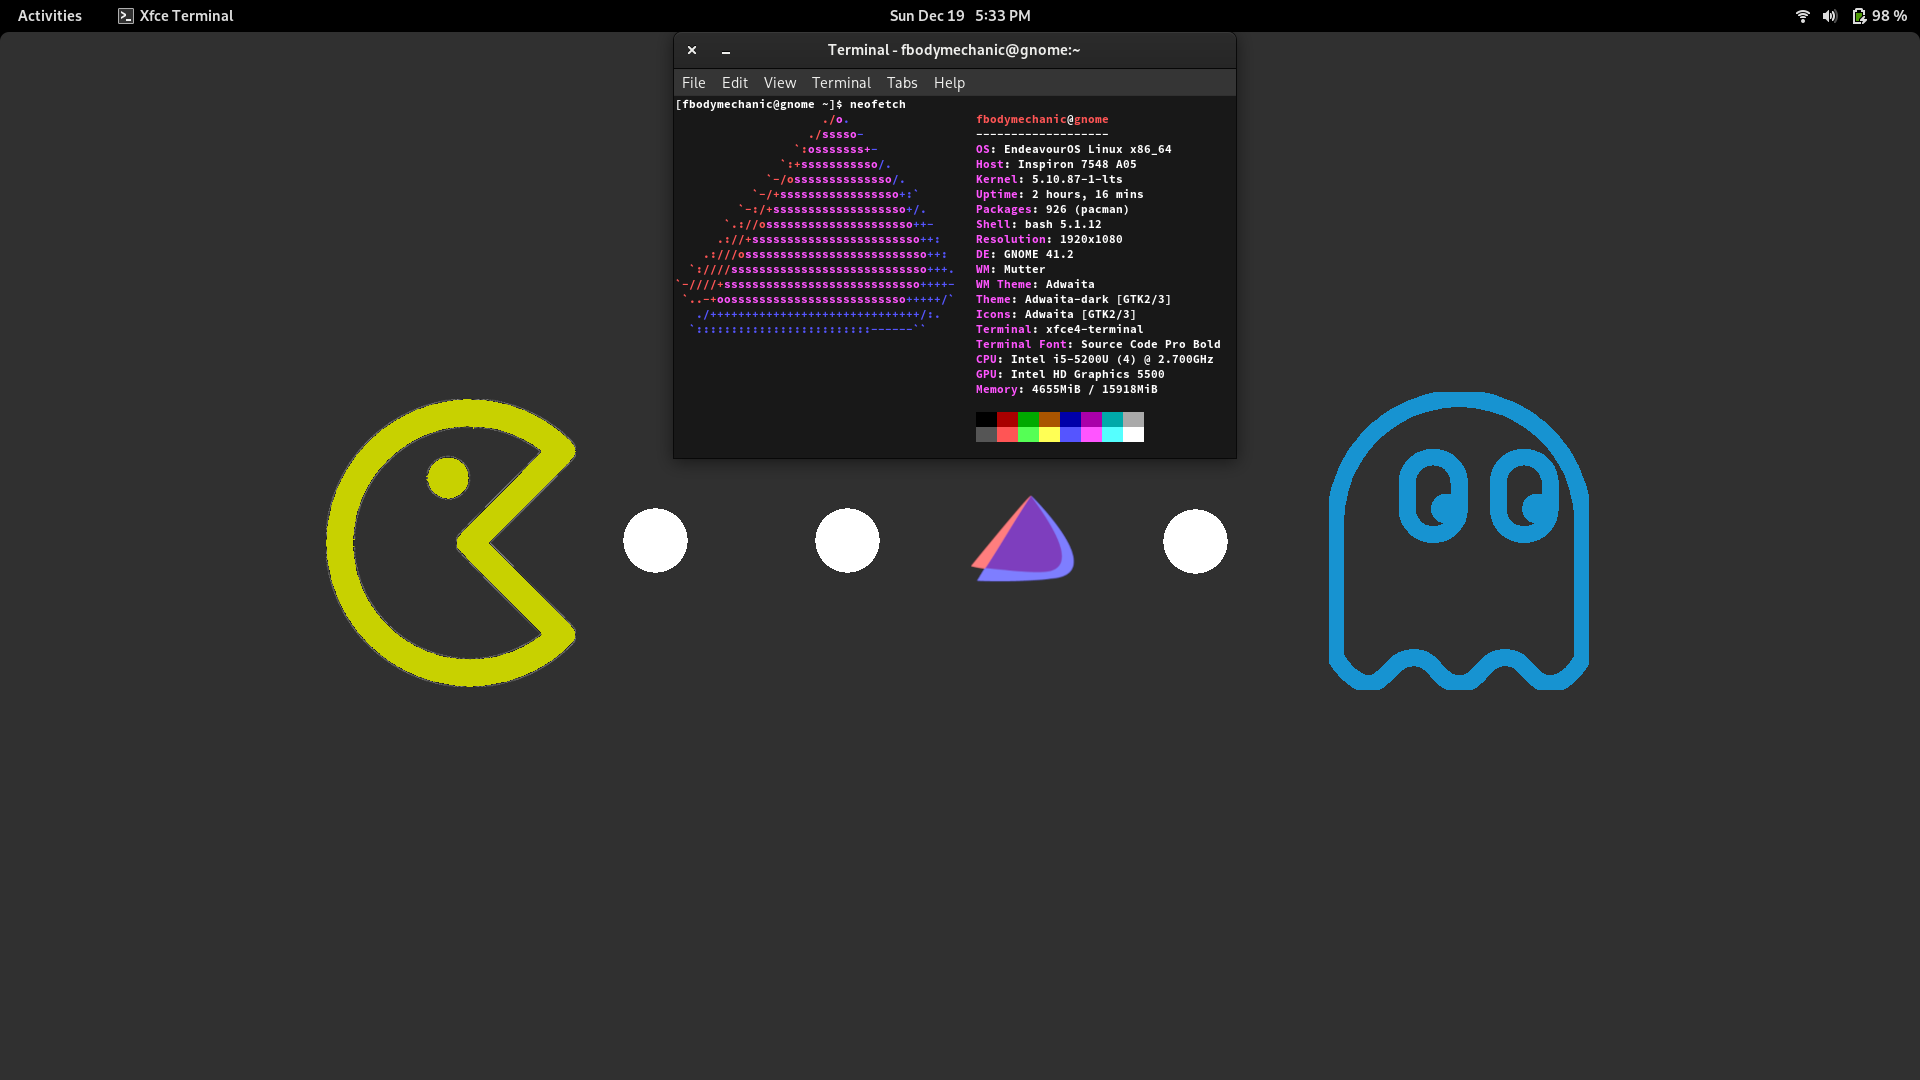Screen dimensions: 1920x1080
Task: Expand the Help menu dropdown
Action: [948, 83]
